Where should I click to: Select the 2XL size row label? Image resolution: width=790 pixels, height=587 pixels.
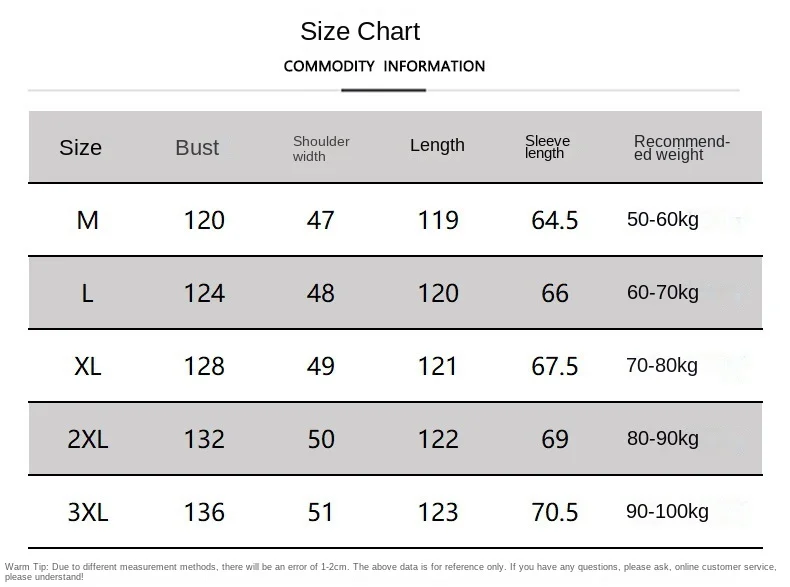click(88, 439)
